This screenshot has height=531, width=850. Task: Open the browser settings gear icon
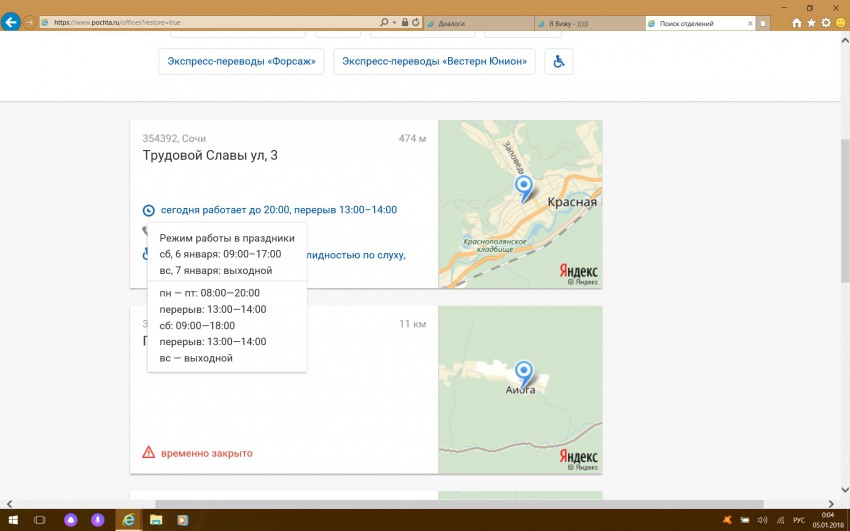[826, 22]
